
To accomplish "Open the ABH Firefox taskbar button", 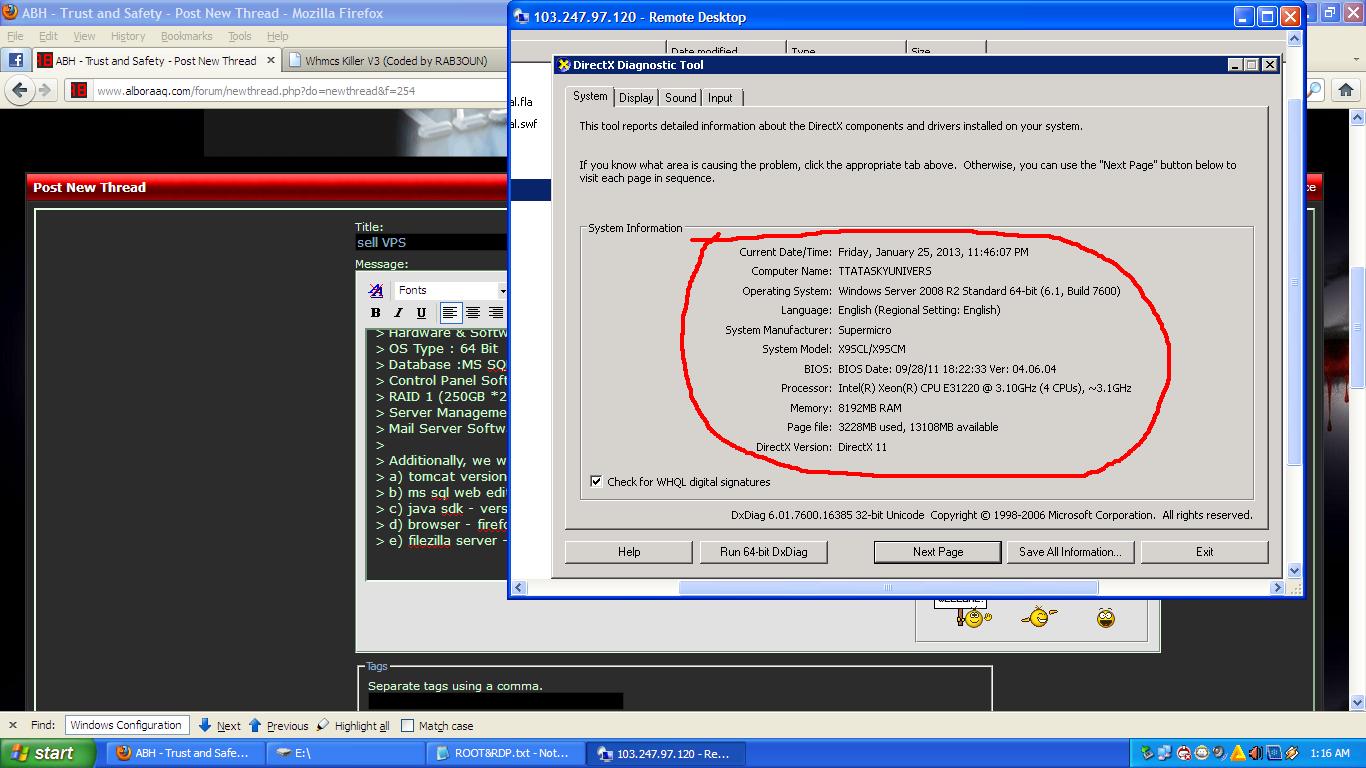I will point(186,753).
